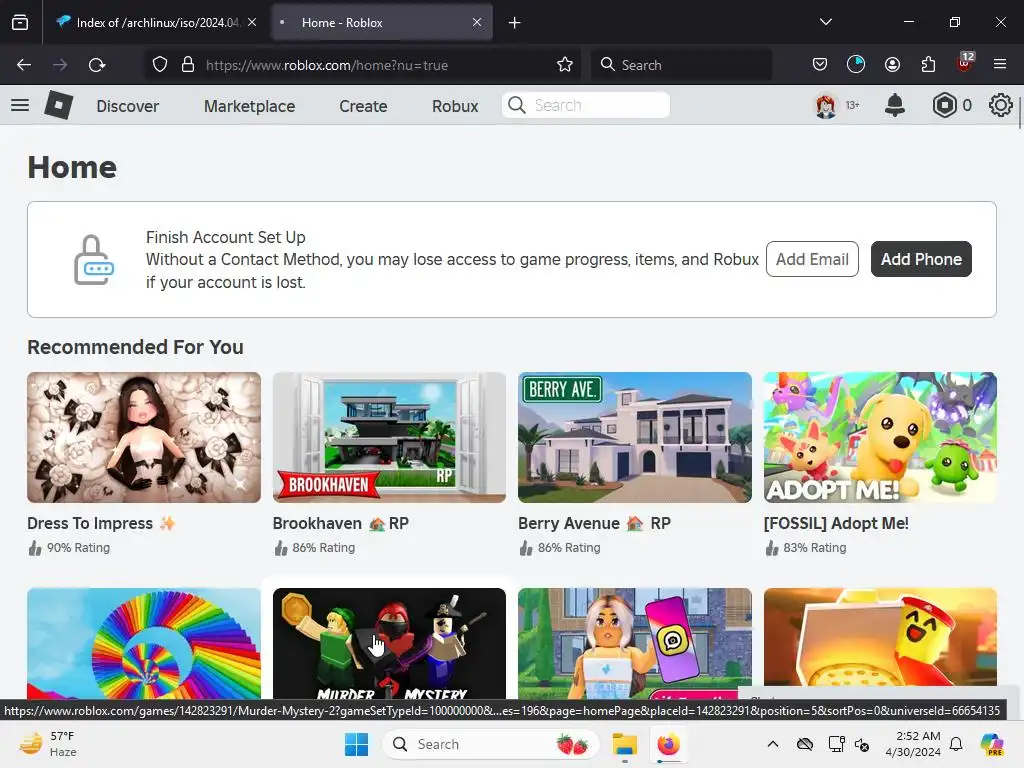1024x768 pixels.
Task: Close the Home - Roblox tab
Action: click(477, 22)
